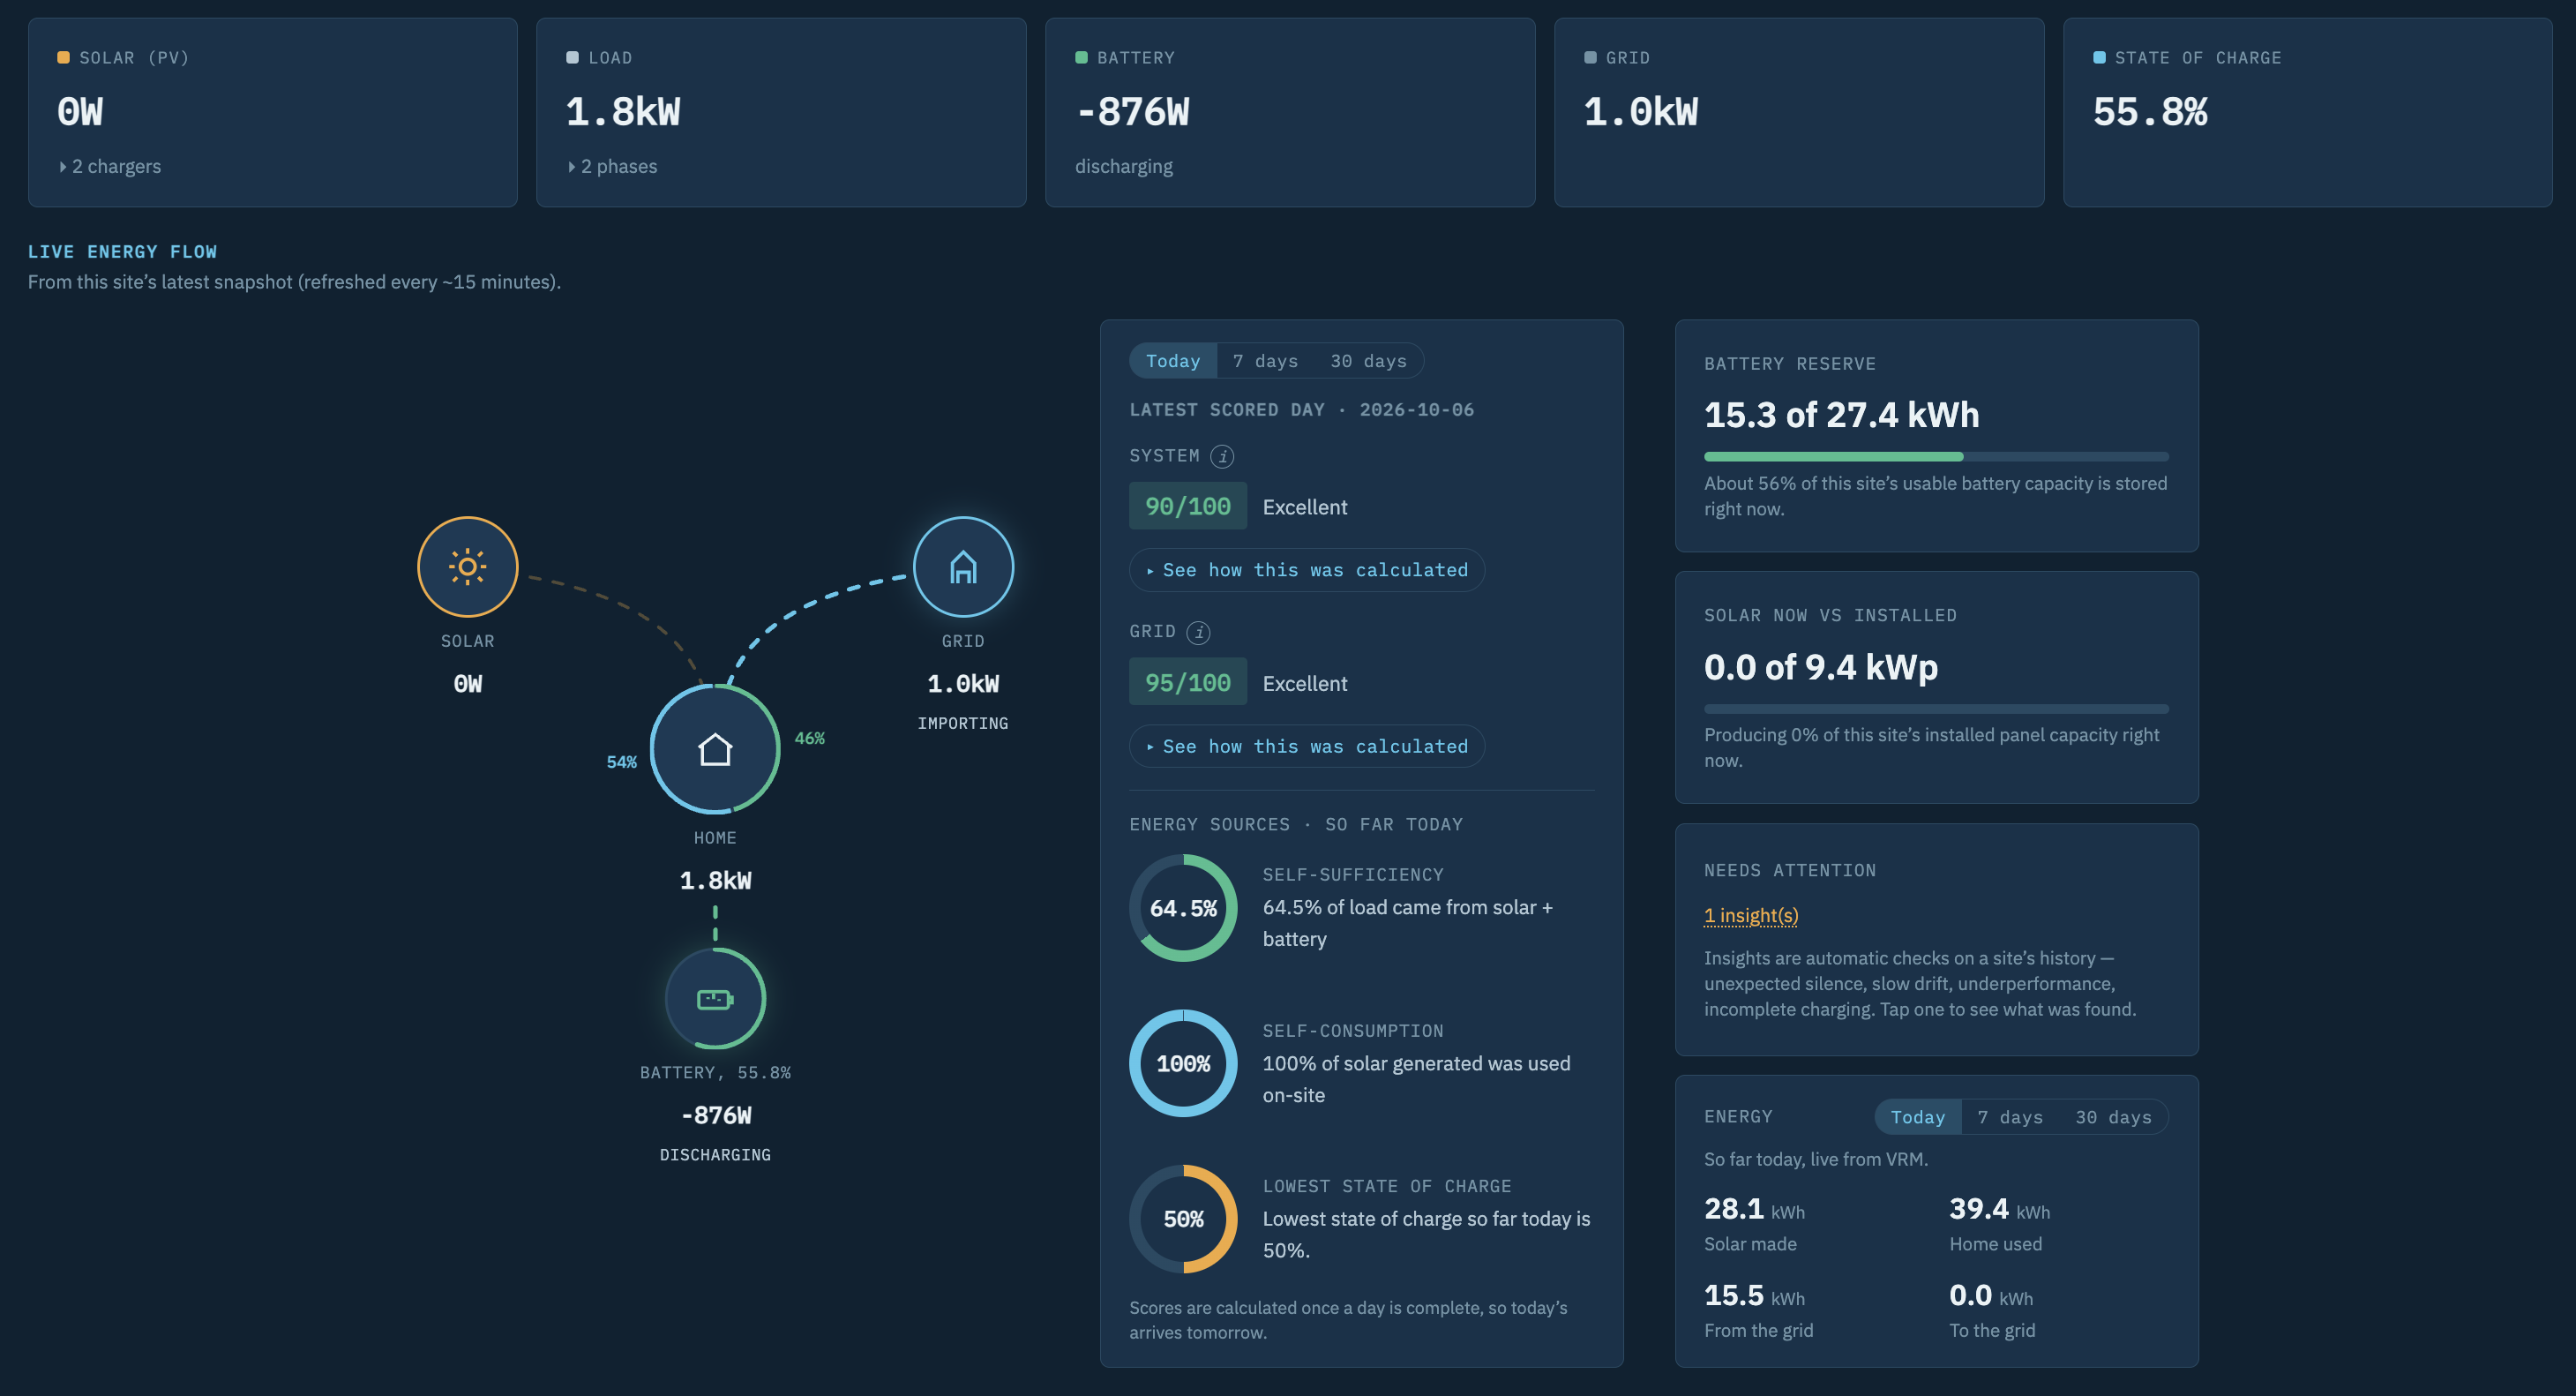Expand System 'See how this was calculated'

[x=1307, y=570]
